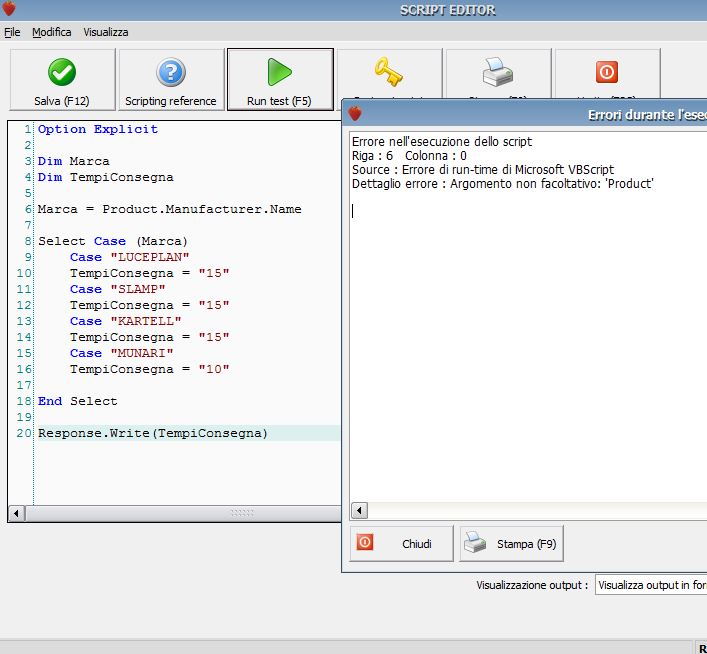Click line 16 TempiConsegna = "10"
Image resolution: width=707 pixels, height=654 pixels.
150,369
